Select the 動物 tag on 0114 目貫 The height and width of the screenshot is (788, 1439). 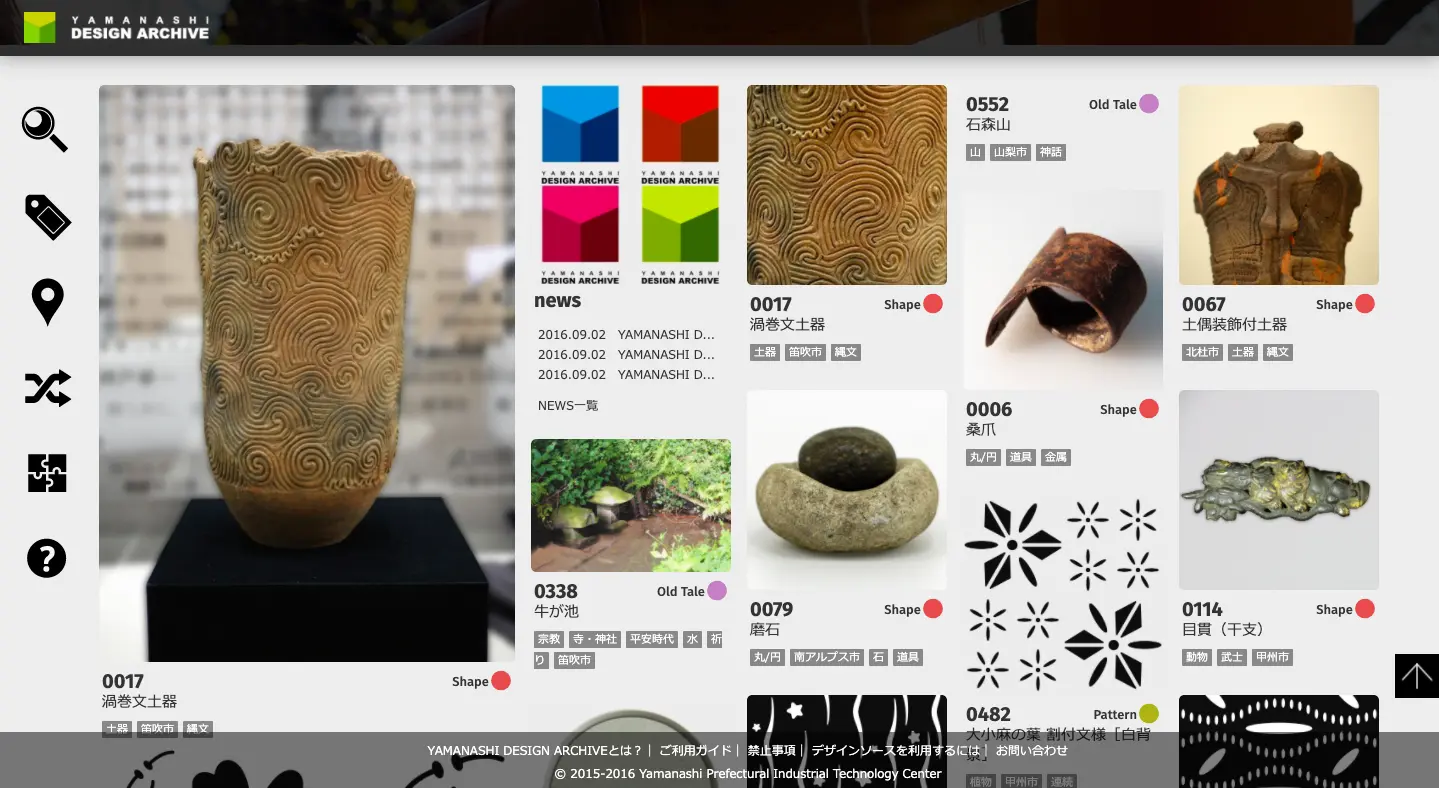pos(1197,657)
